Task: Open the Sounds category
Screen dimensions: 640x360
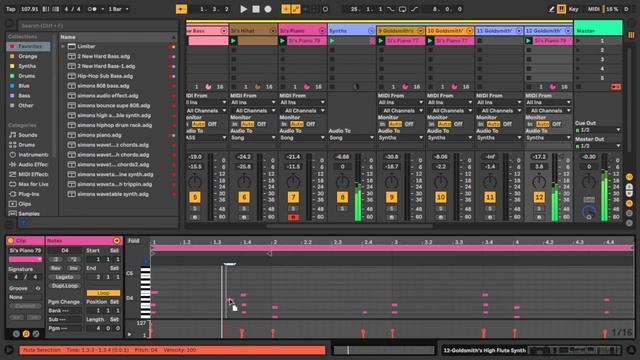Action: (x=27, y=135)
